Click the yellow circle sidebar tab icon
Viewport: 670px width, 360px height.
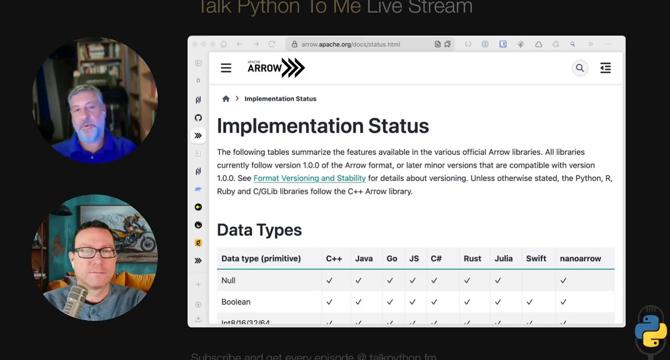coord(198,207)
